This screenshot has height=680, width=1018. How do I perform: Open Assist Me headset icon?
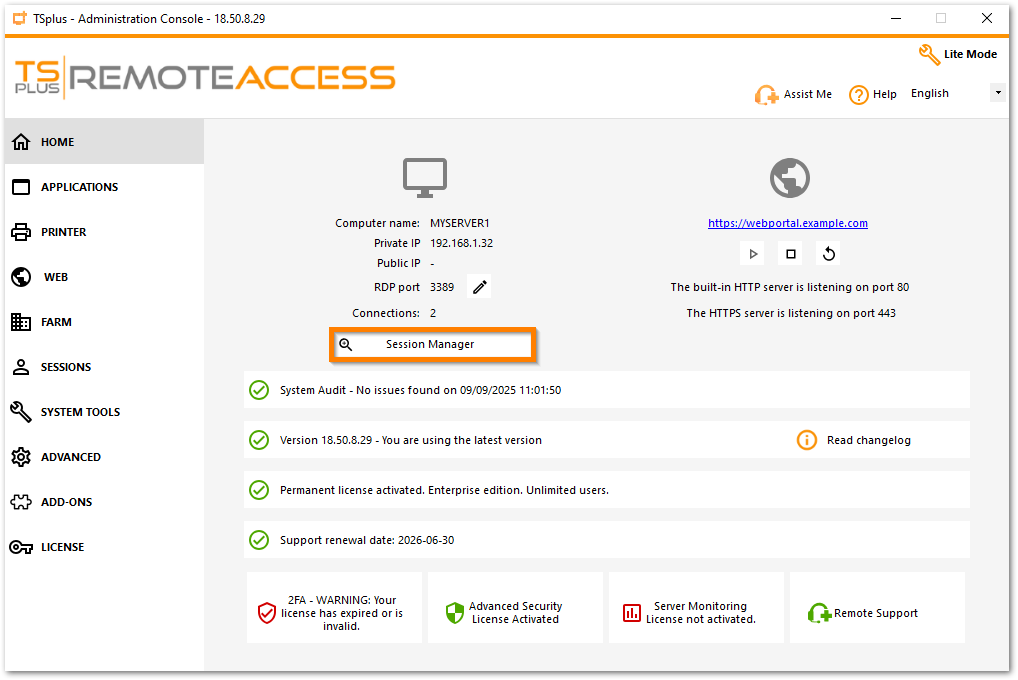pyautogui.click(x=766, y=95)
